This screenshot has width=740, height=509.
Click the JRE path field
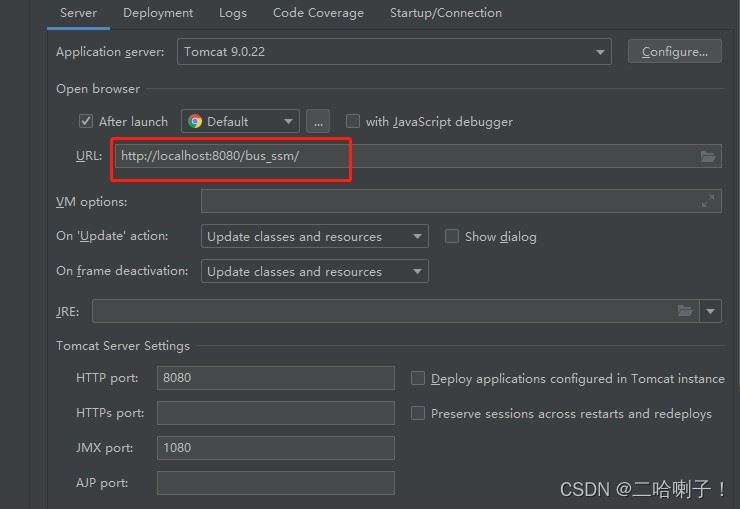point(395,311)
